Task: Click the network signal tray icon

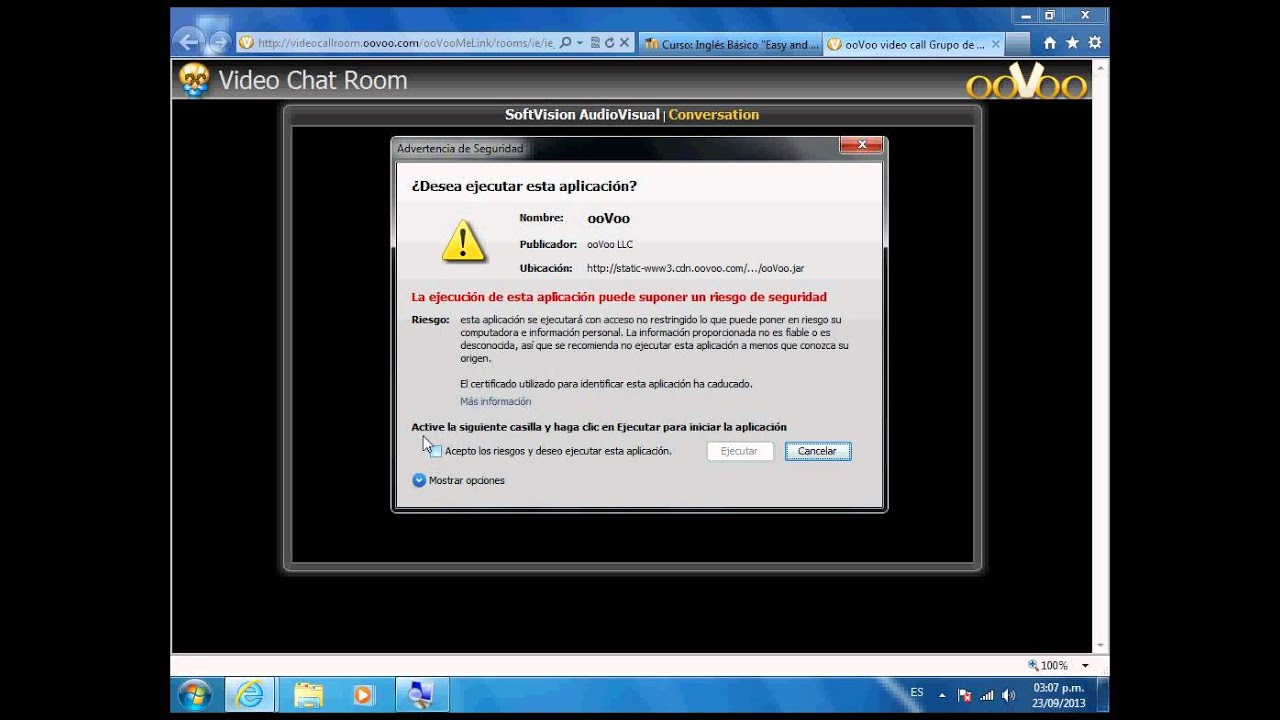Action: [x=987, y=695]
